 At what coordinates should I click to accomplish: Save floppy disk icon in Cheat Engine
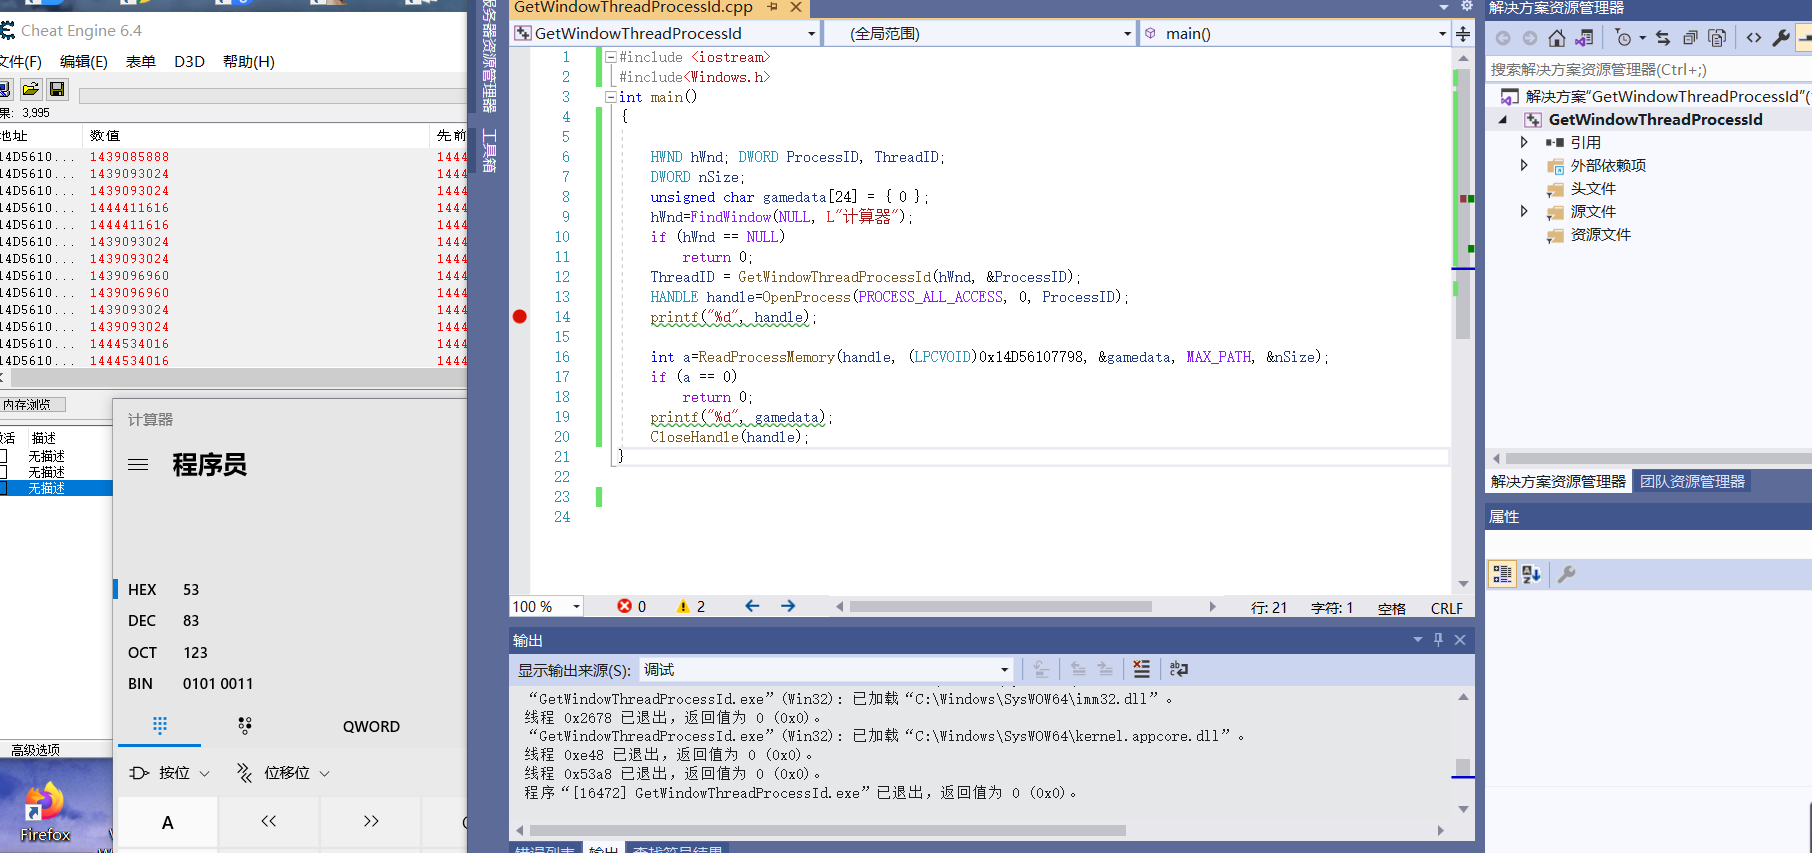57,89
